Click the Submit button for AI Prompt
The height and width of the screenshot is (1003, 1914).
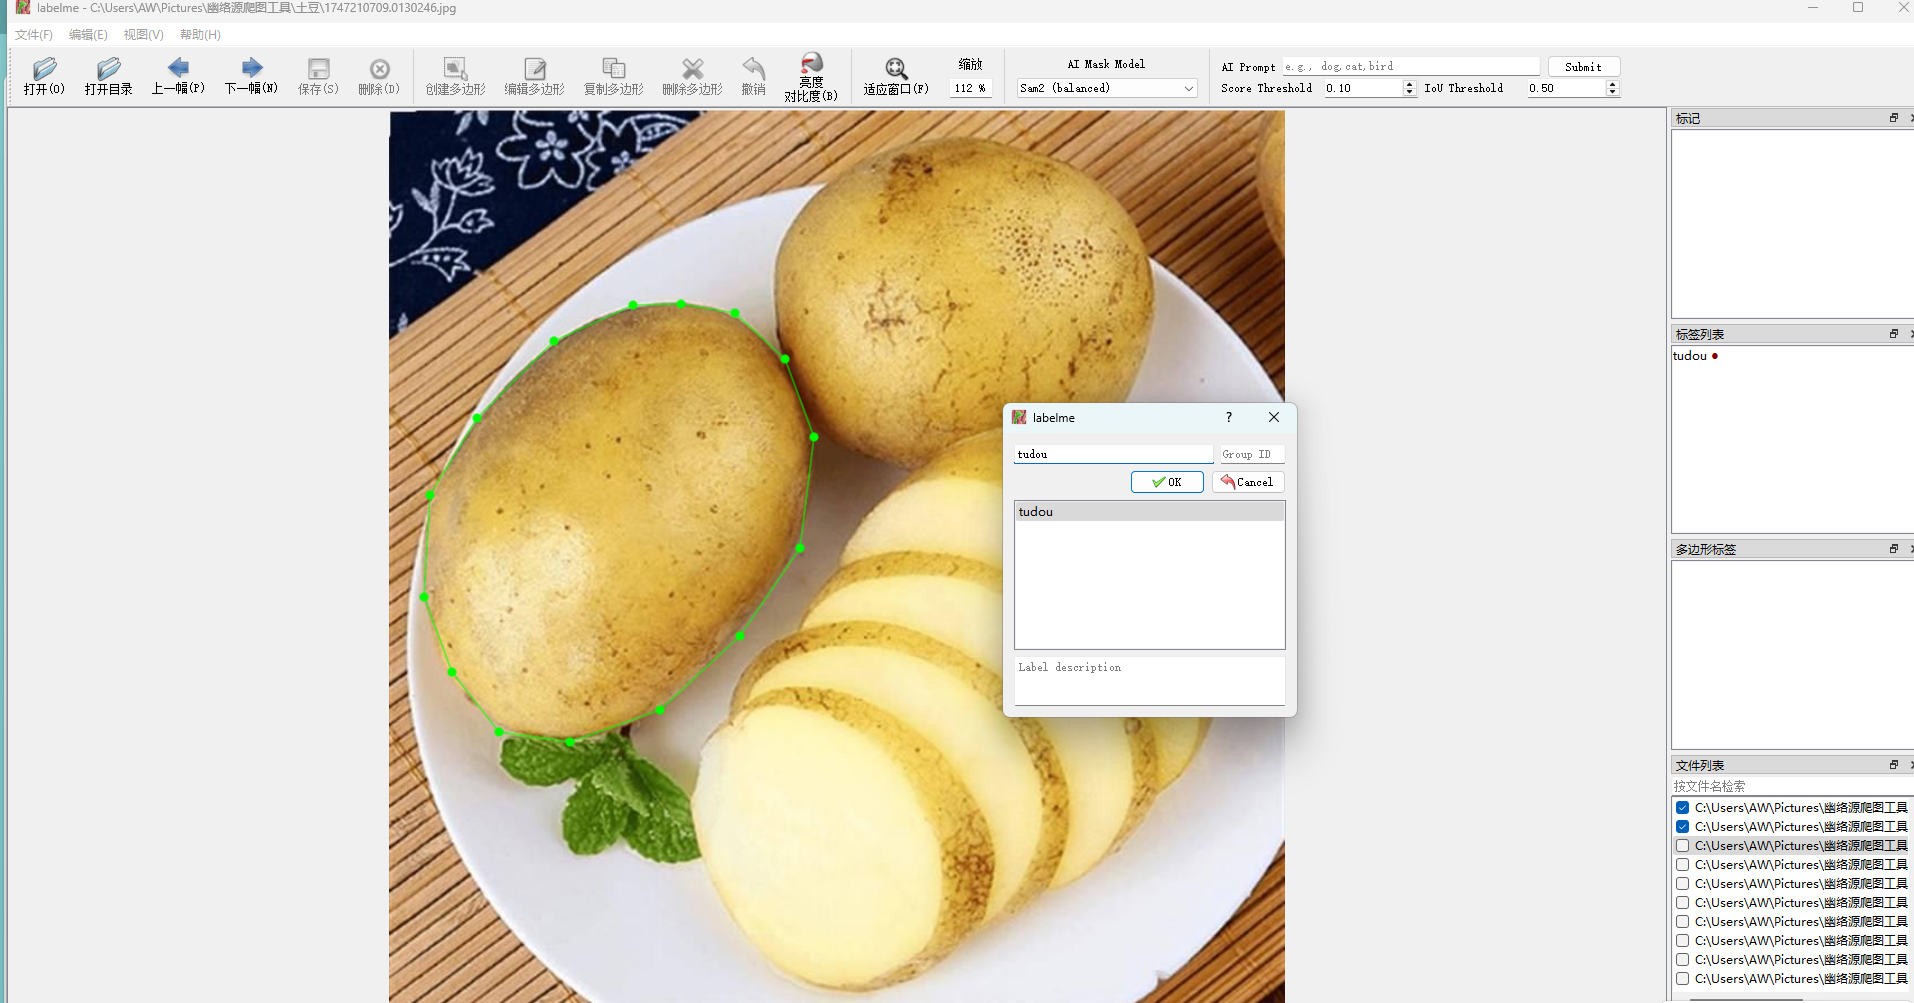coord(1583,66)
